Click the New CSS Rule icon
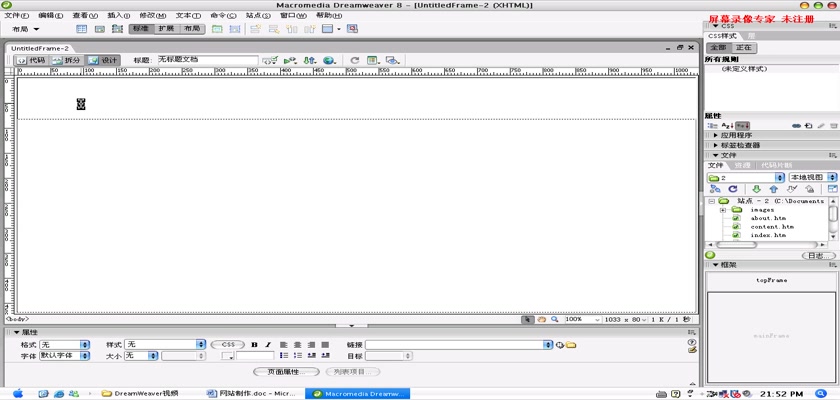This screenshot has width=840, height=400. pos(808,125)
